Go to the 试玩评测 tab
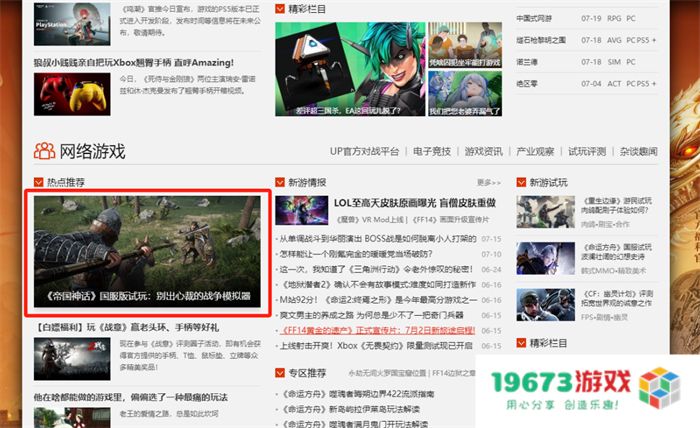This screenshot has height=428, width=700. (x=587, y=151)
